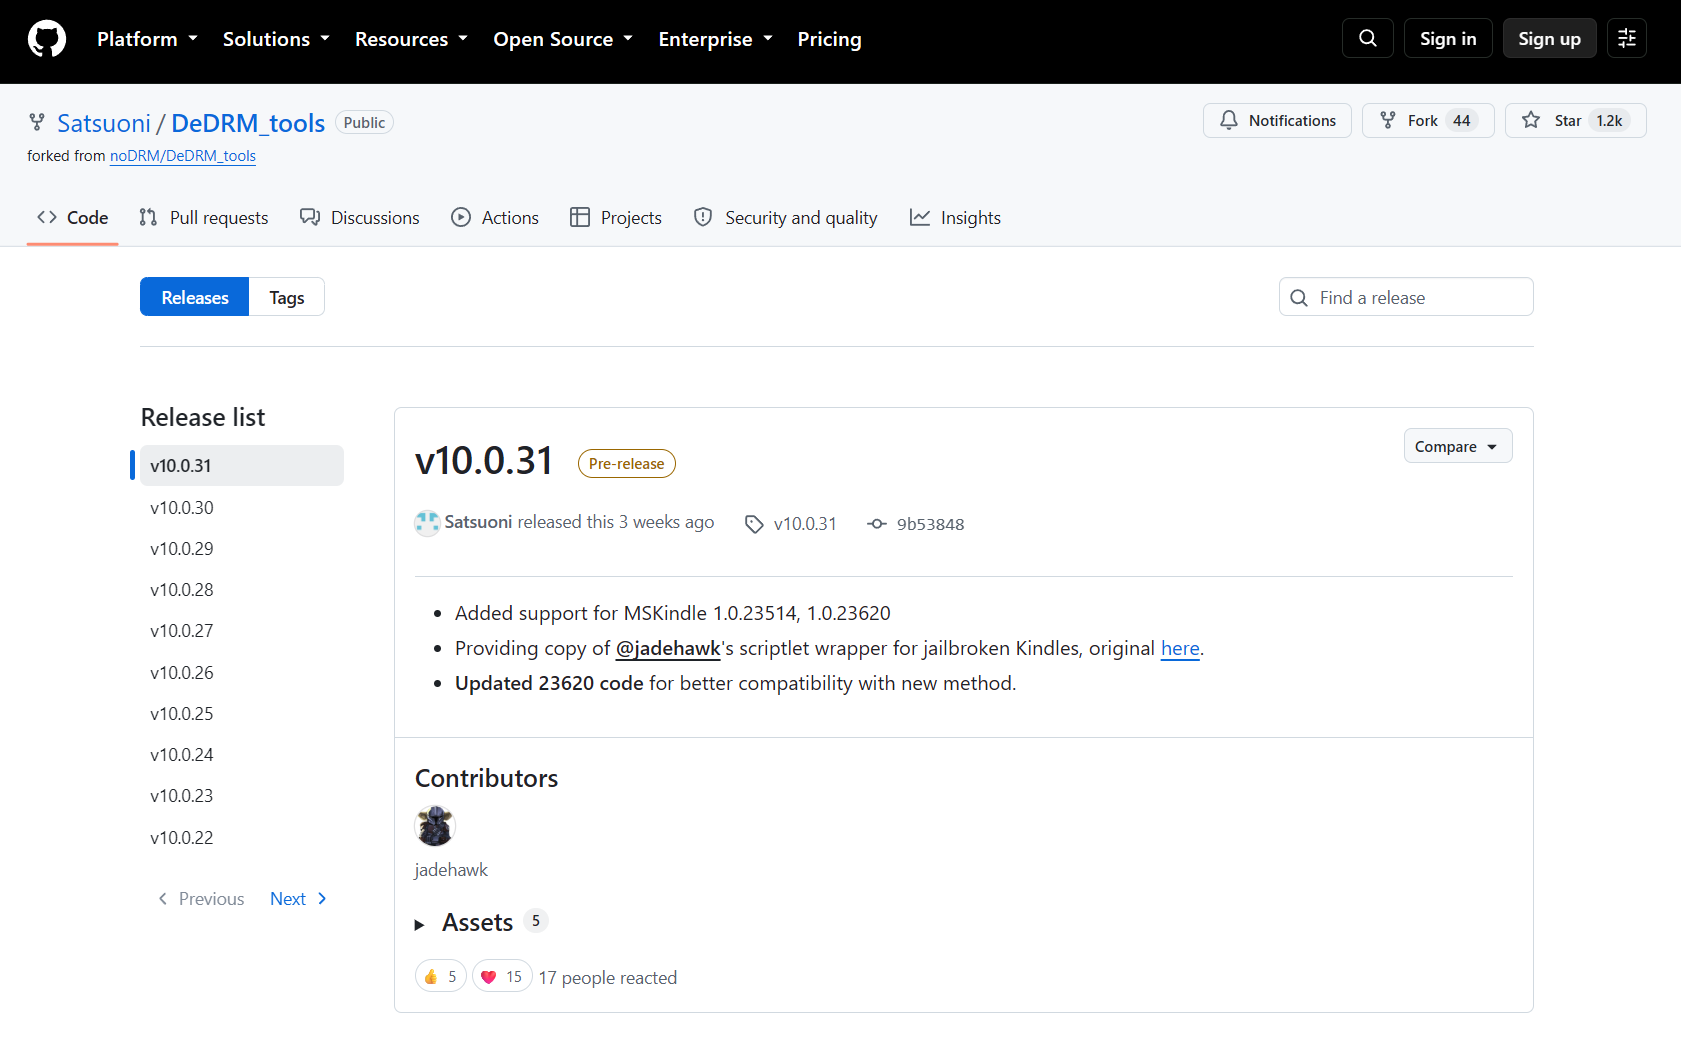
Task: Expand the Platform menu
Action: [x=147, y=39]
